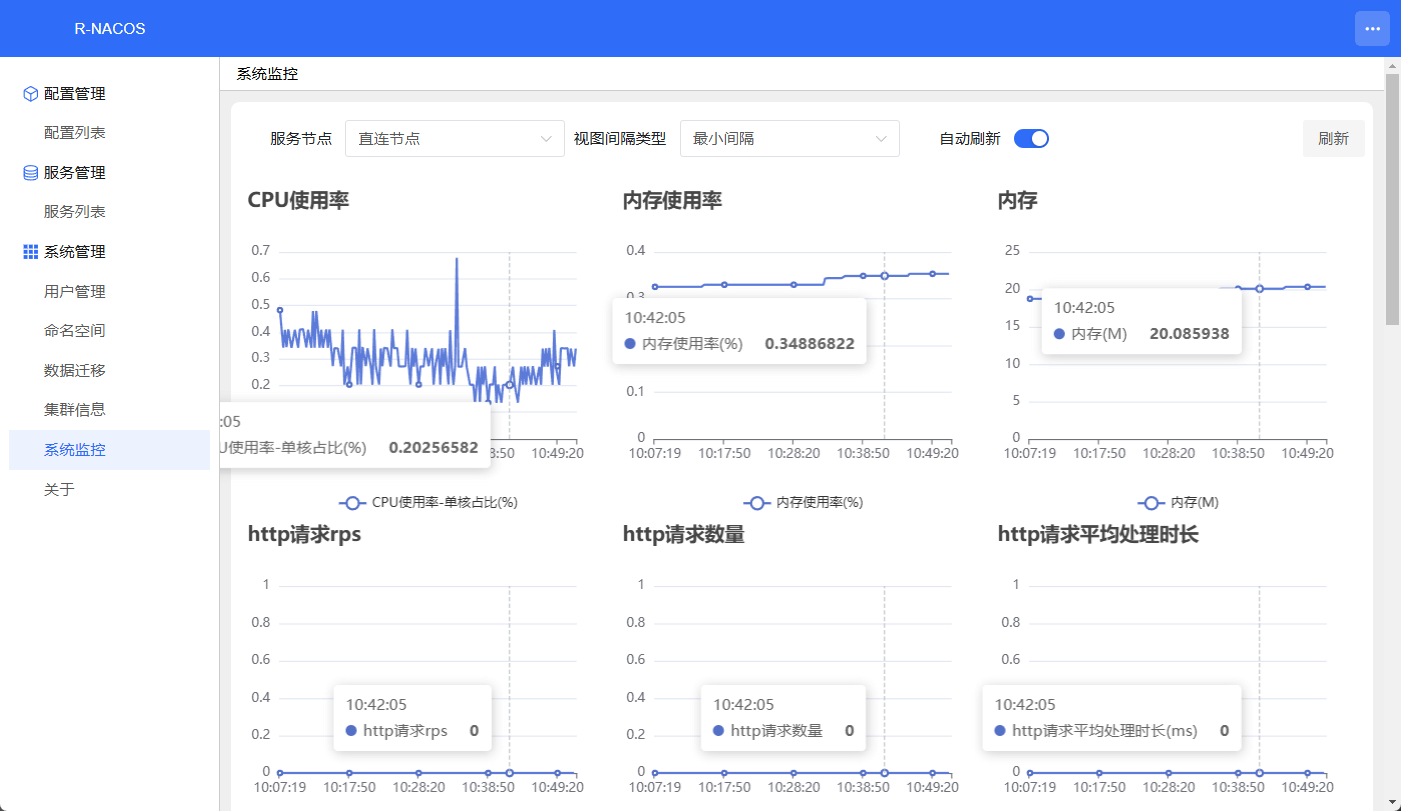Click the chevron arrow in 服务节点 selector
This screenshot has width=1401, height=811.
coord(546,139)
